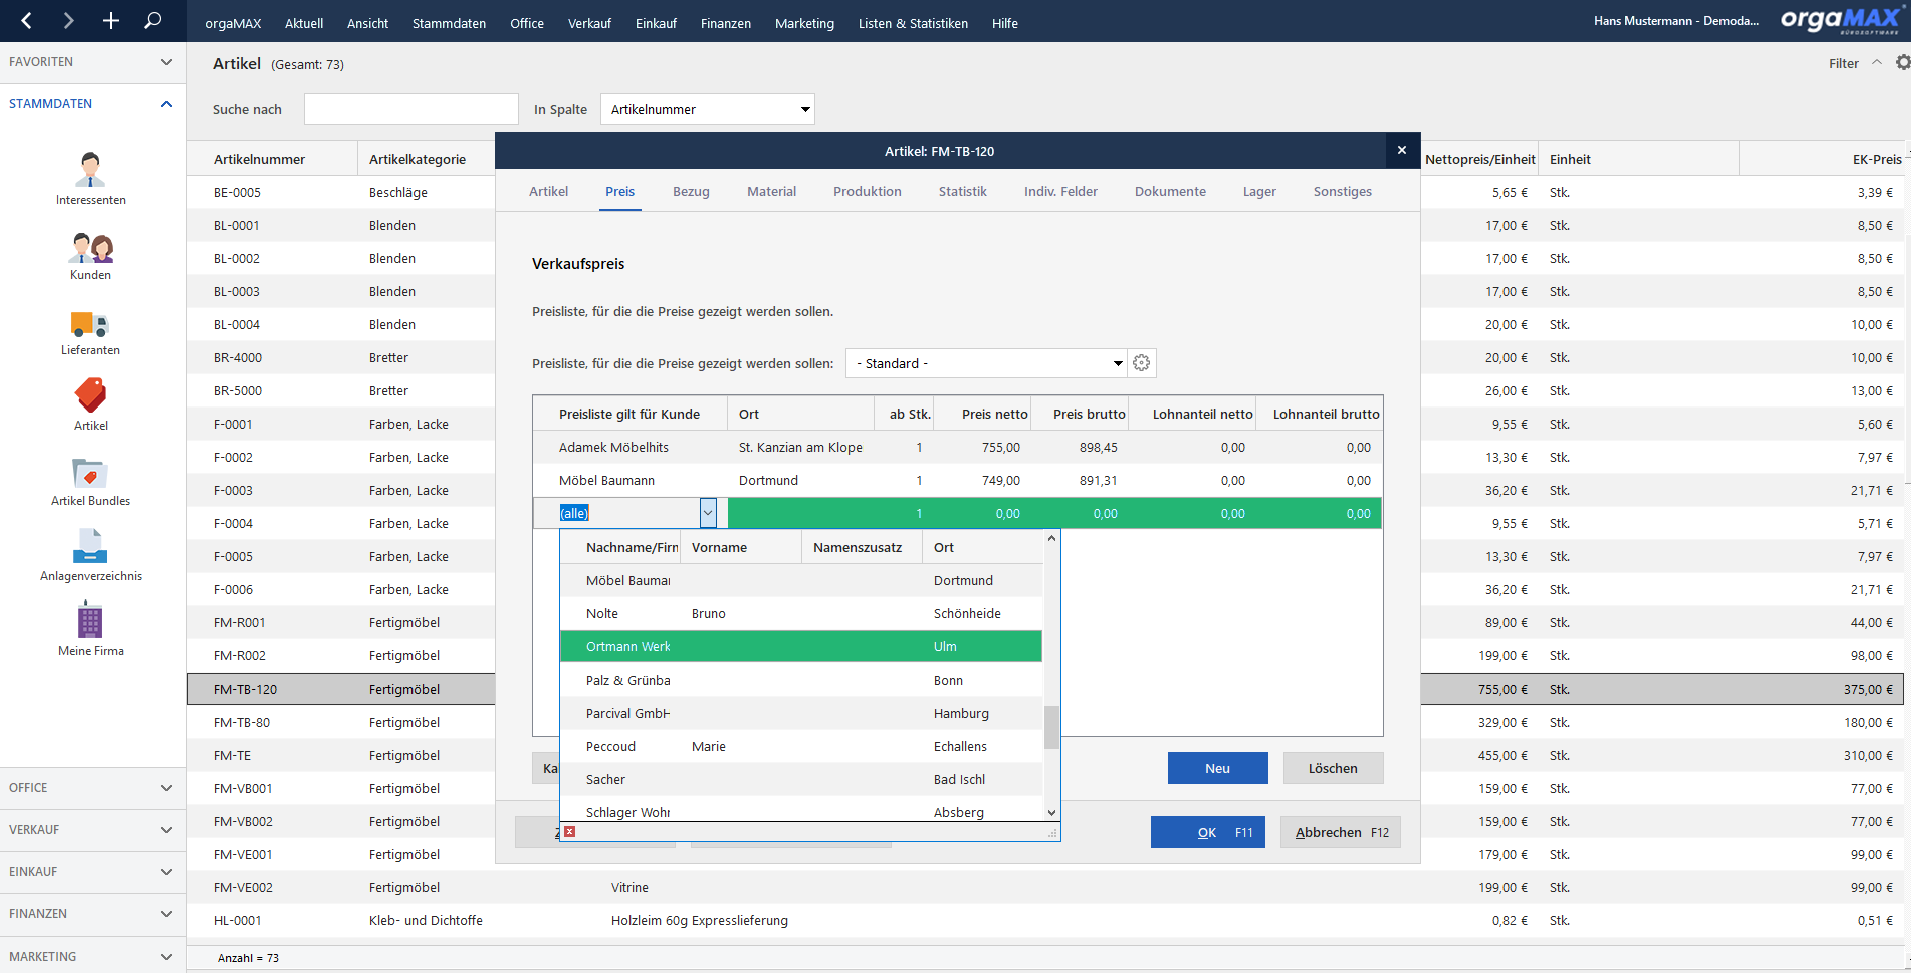Screen dimensions: 1911x973
Task: Select article row FM-VE002
Action: click(1045, 887)
